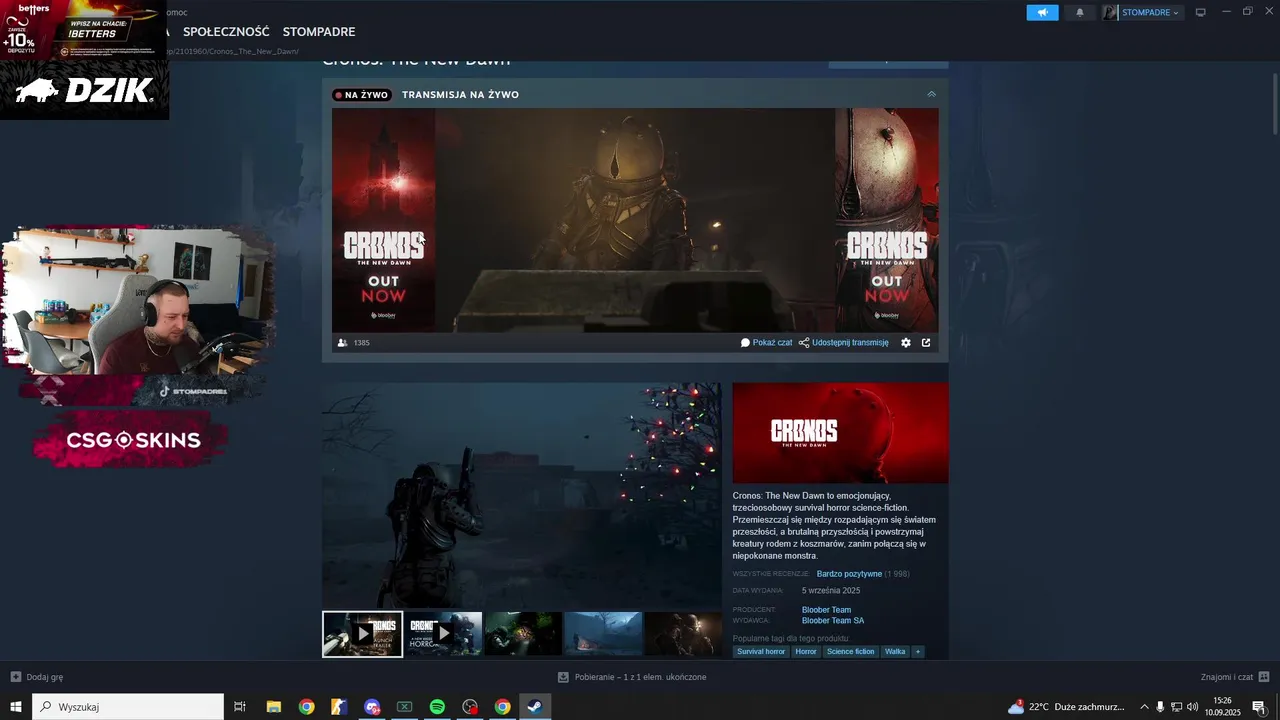Click the Wyszukaj taskbar search field
Viewport: 1280px width, 720px height.
(128, 707)
